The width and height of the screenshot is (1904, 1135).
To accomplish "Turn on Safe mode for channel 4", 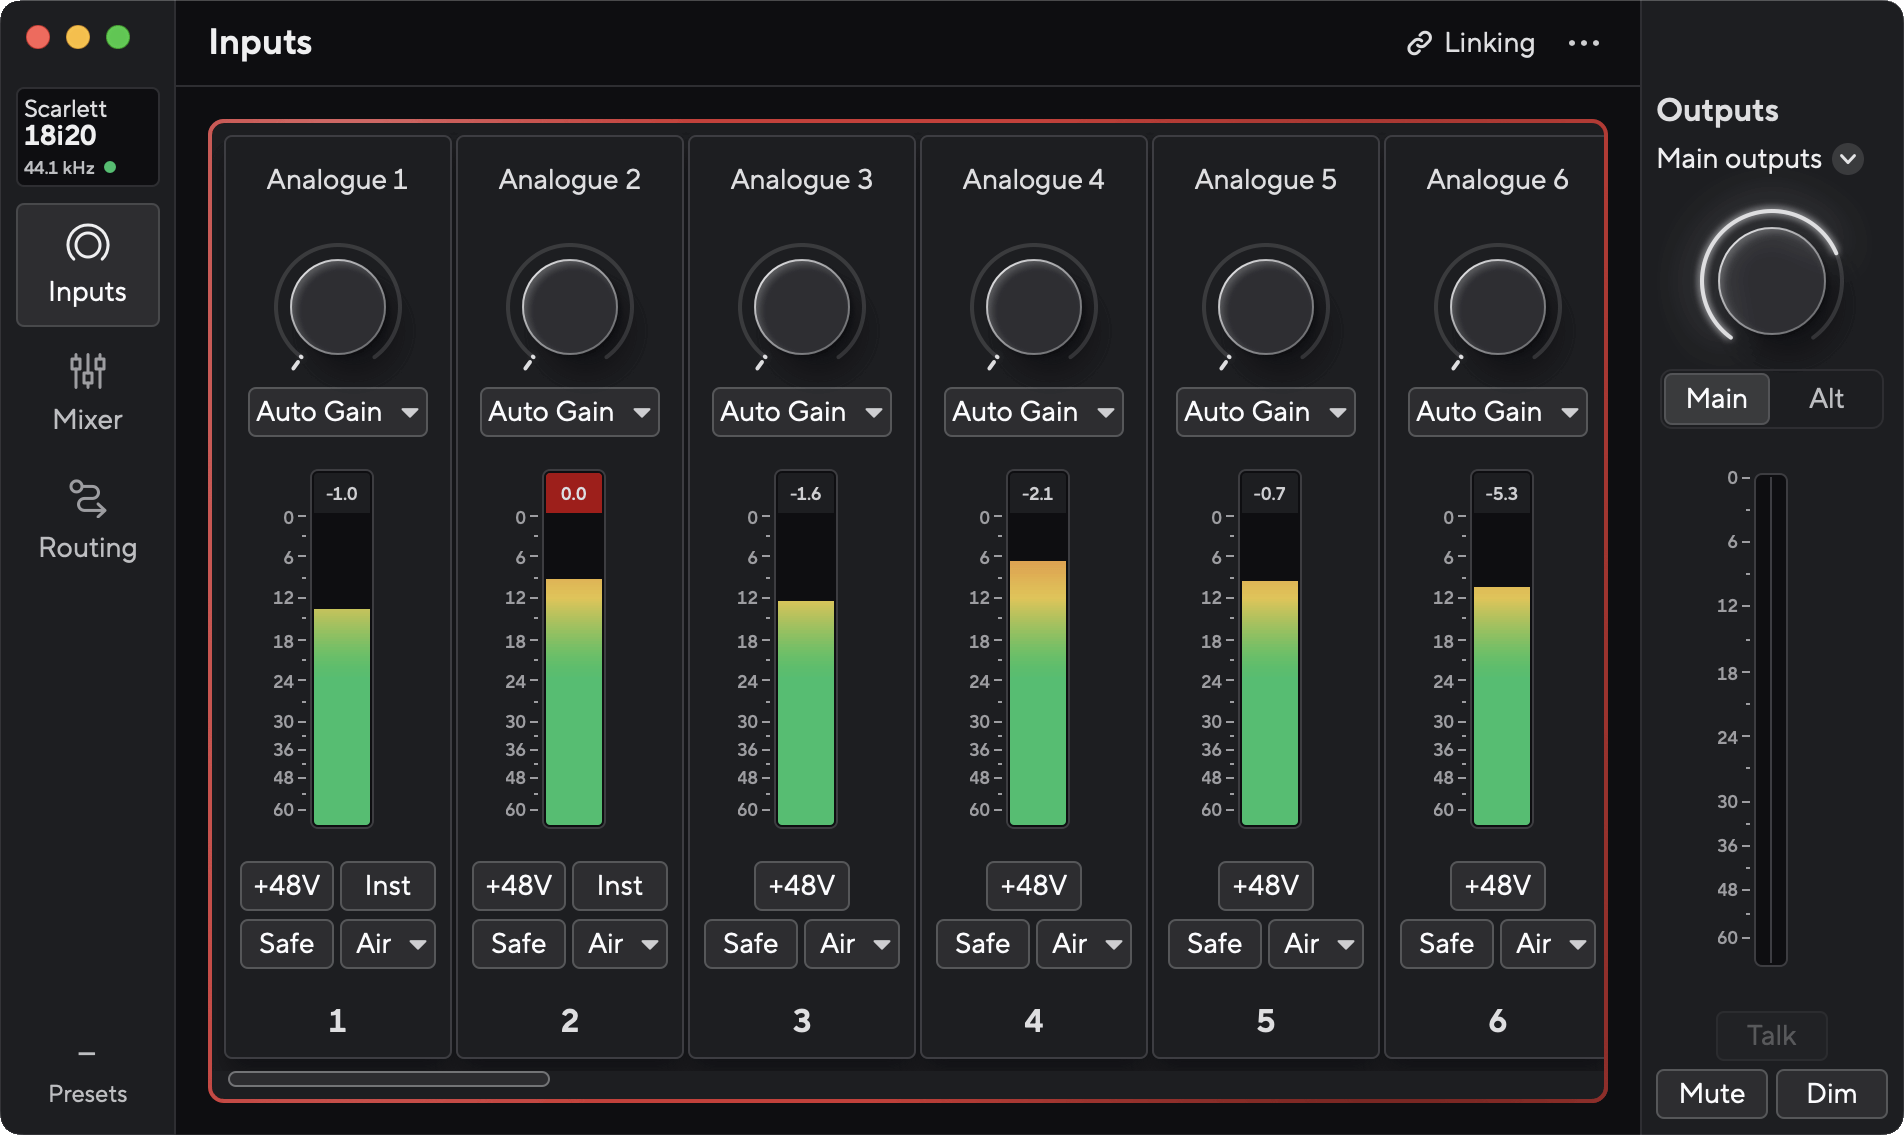I will pyautogui.click(x=983, y=944).
